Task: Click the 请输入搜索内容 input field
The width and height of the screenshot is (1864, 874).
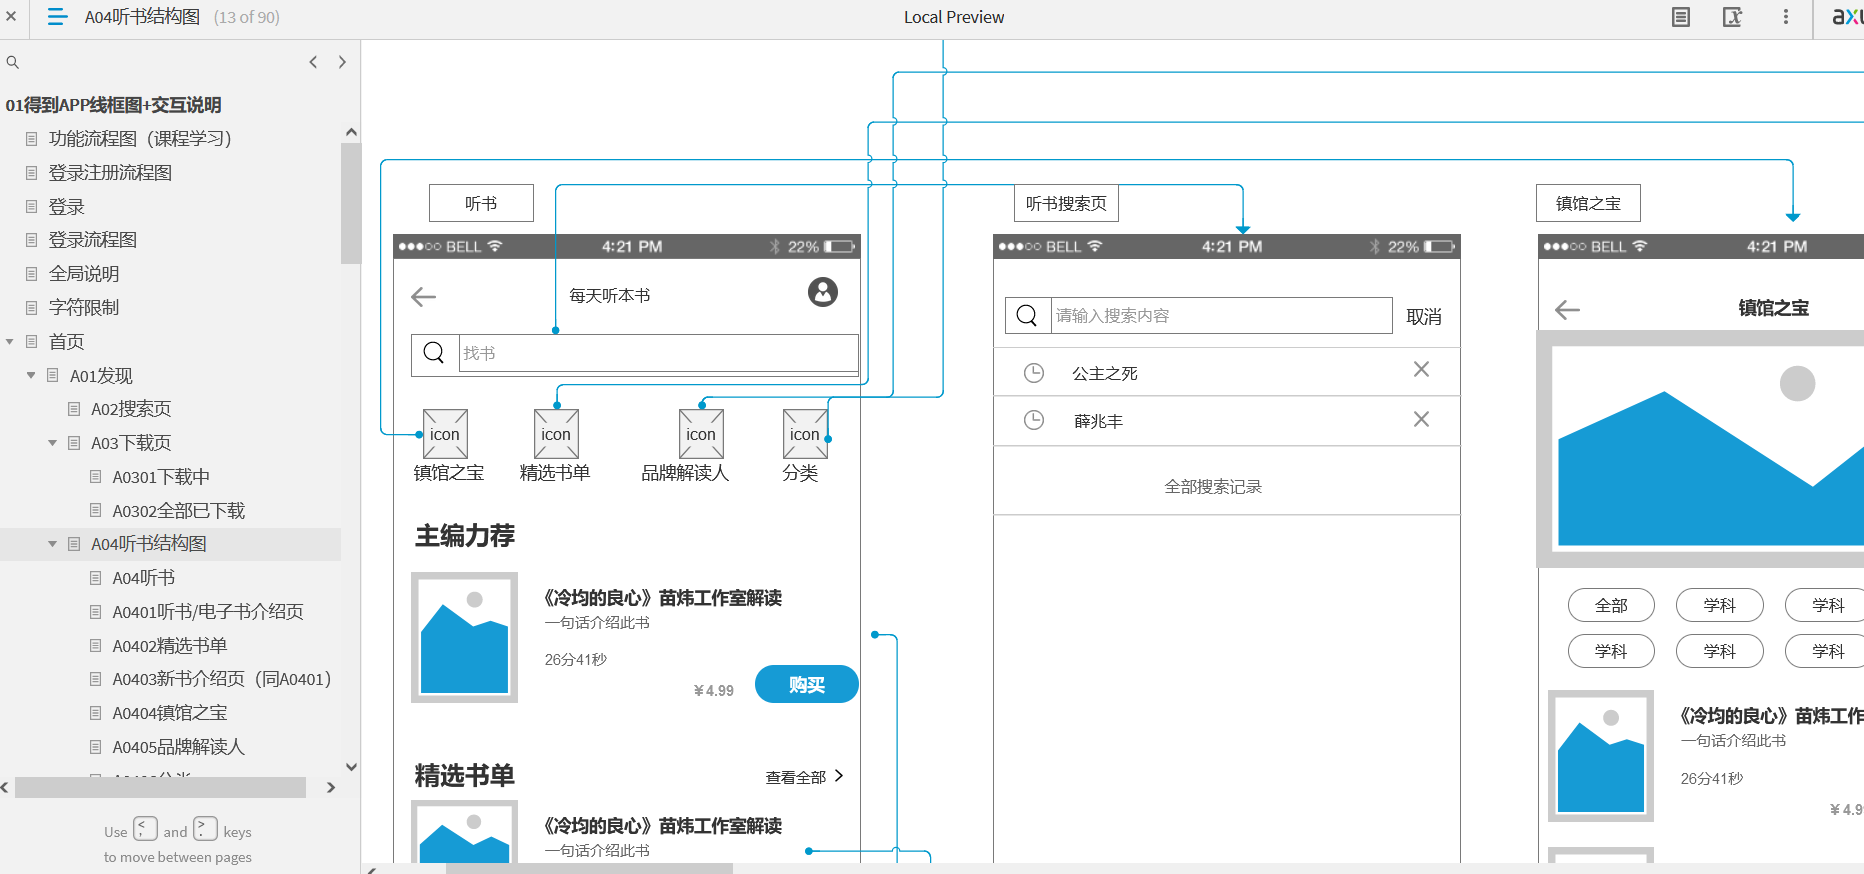Action: (1221, 316)
